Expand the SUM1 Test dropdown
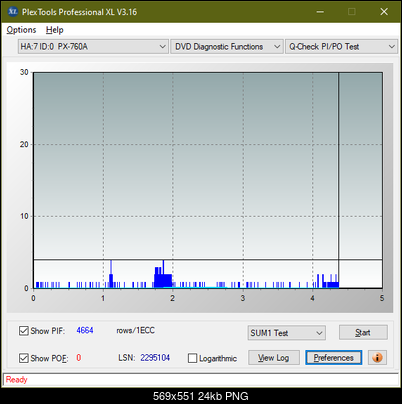This screenshot has width=402, height=404. (287, 333)
